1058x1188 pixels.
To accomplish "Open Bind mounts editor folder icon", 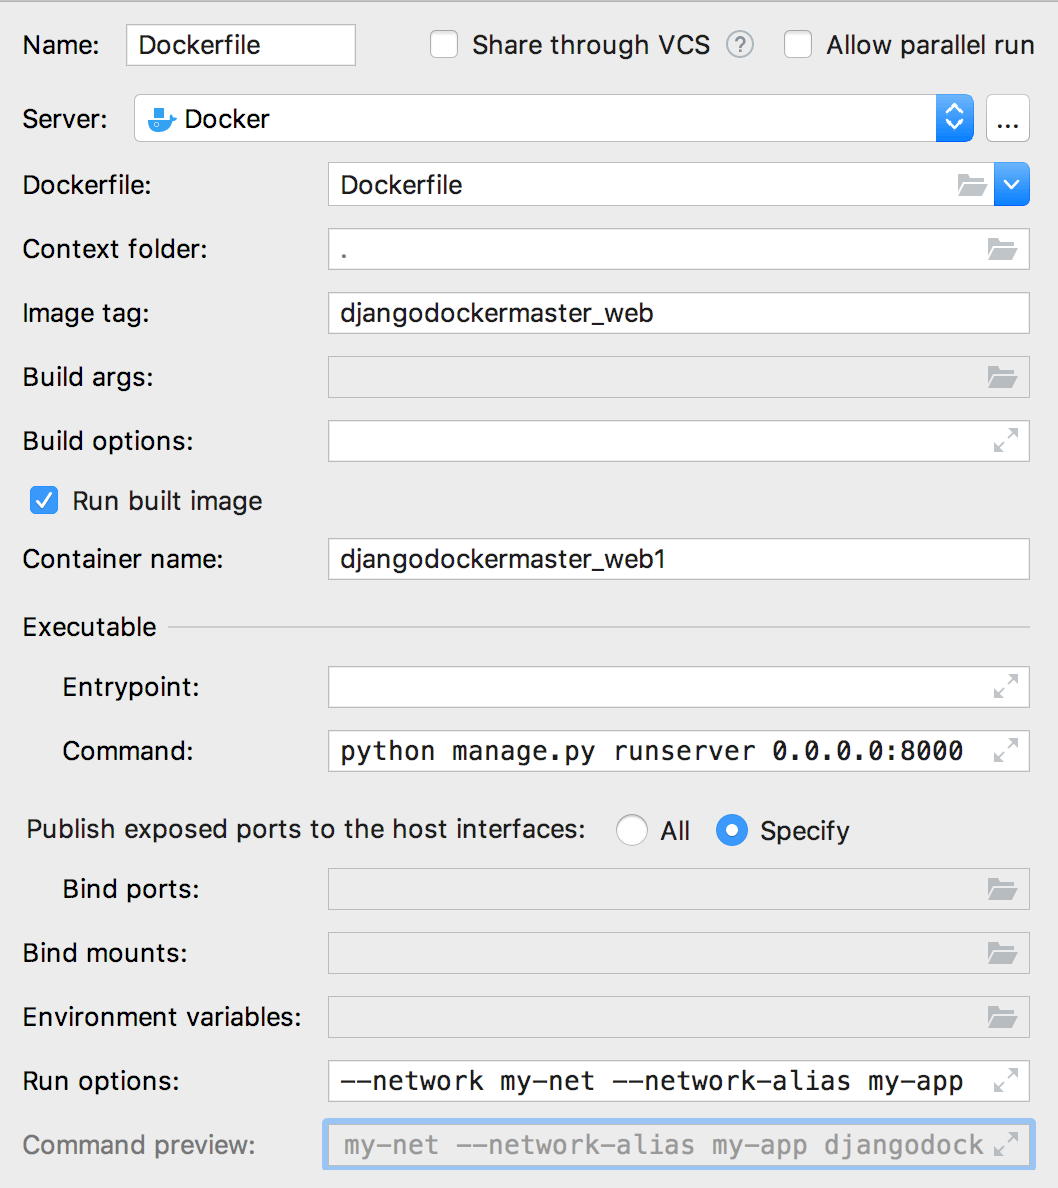I will click(1002, 953).
